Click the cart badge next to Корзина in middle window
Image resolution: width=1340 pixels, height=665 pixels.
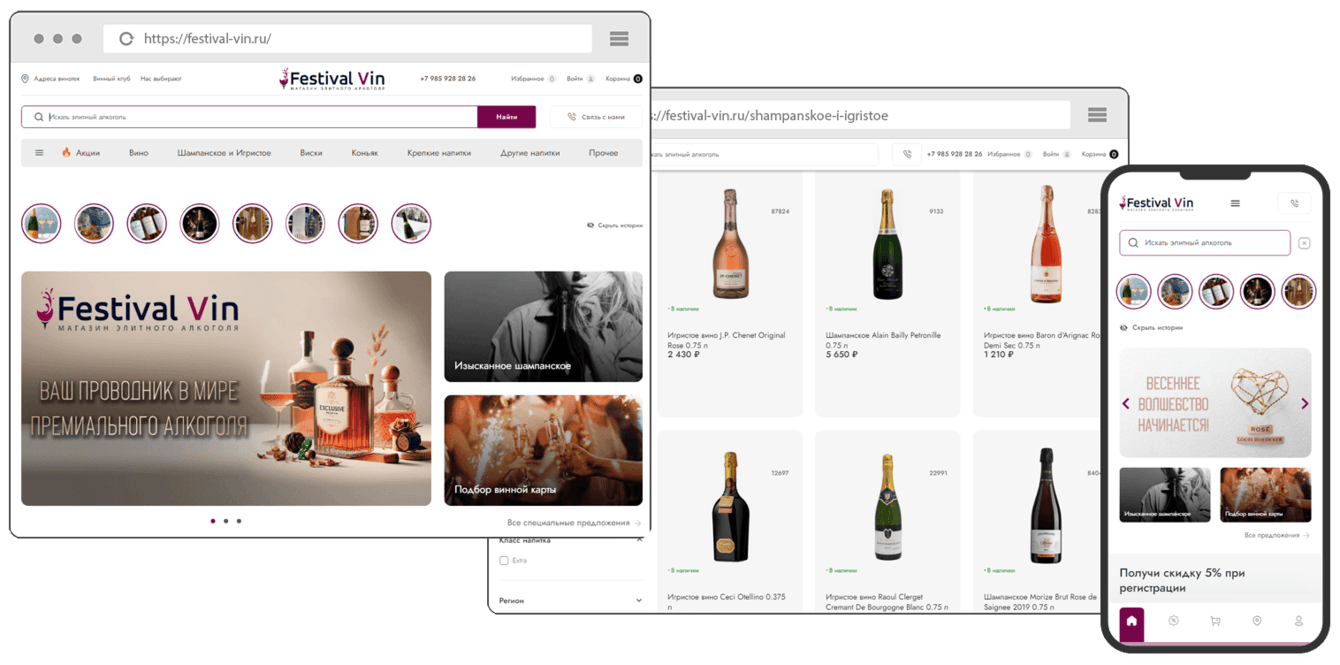(x=1114, y=154)
